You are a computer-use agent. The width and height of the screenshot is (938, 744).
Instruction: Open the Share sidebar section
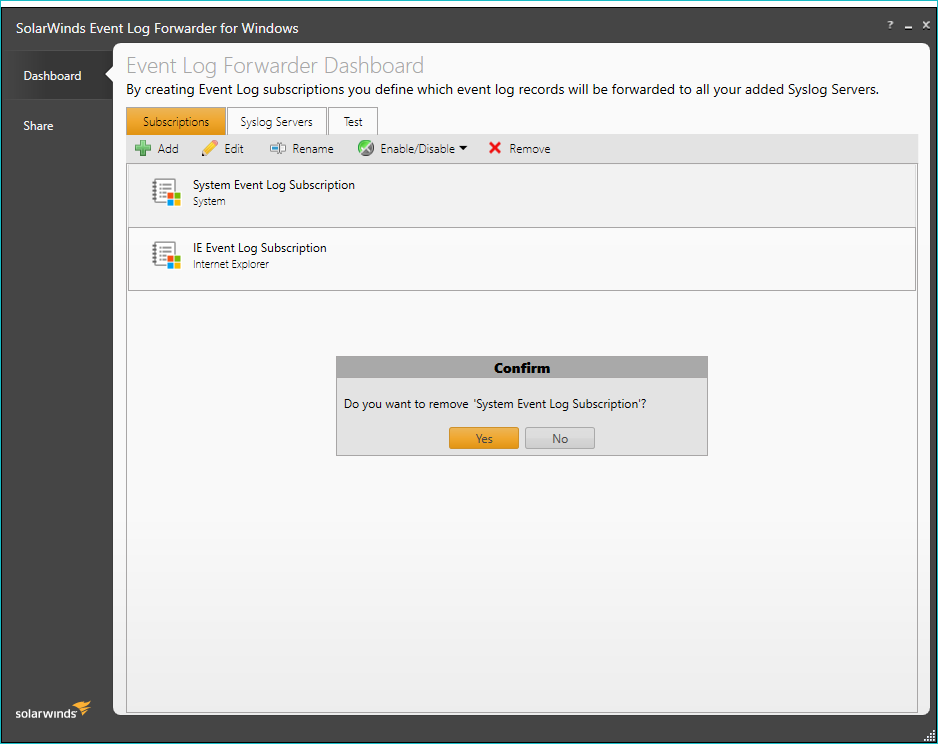pyautogui.click(x=39, y=126)
